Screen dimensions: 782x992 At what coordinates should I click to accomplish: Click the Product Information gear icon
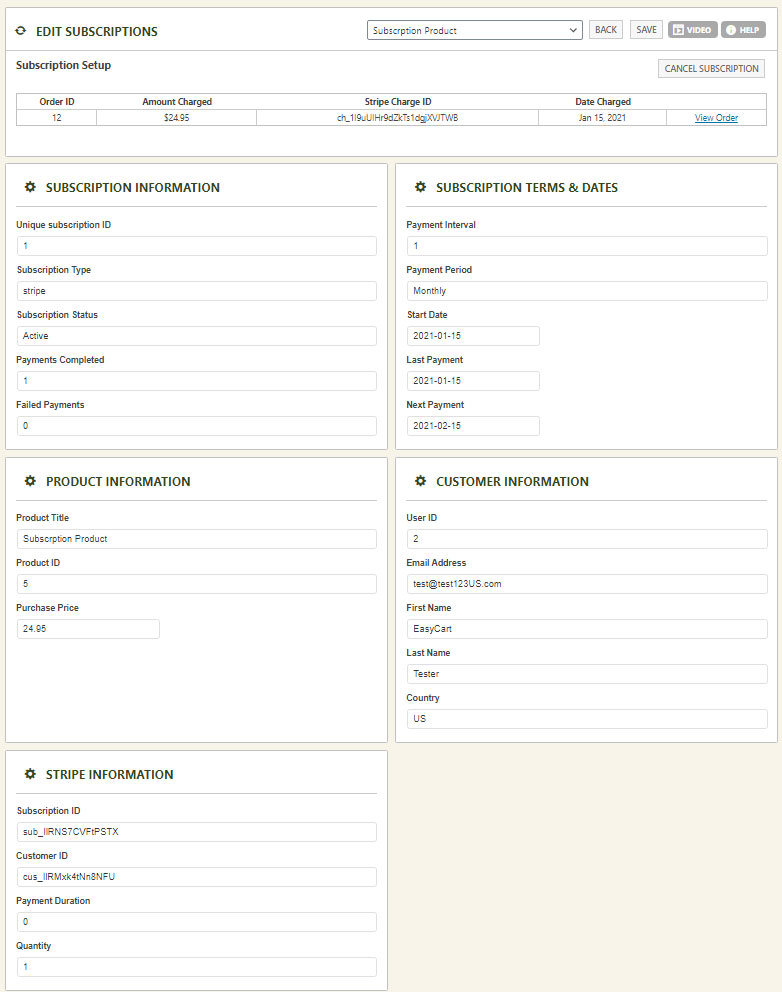[30, 481]
